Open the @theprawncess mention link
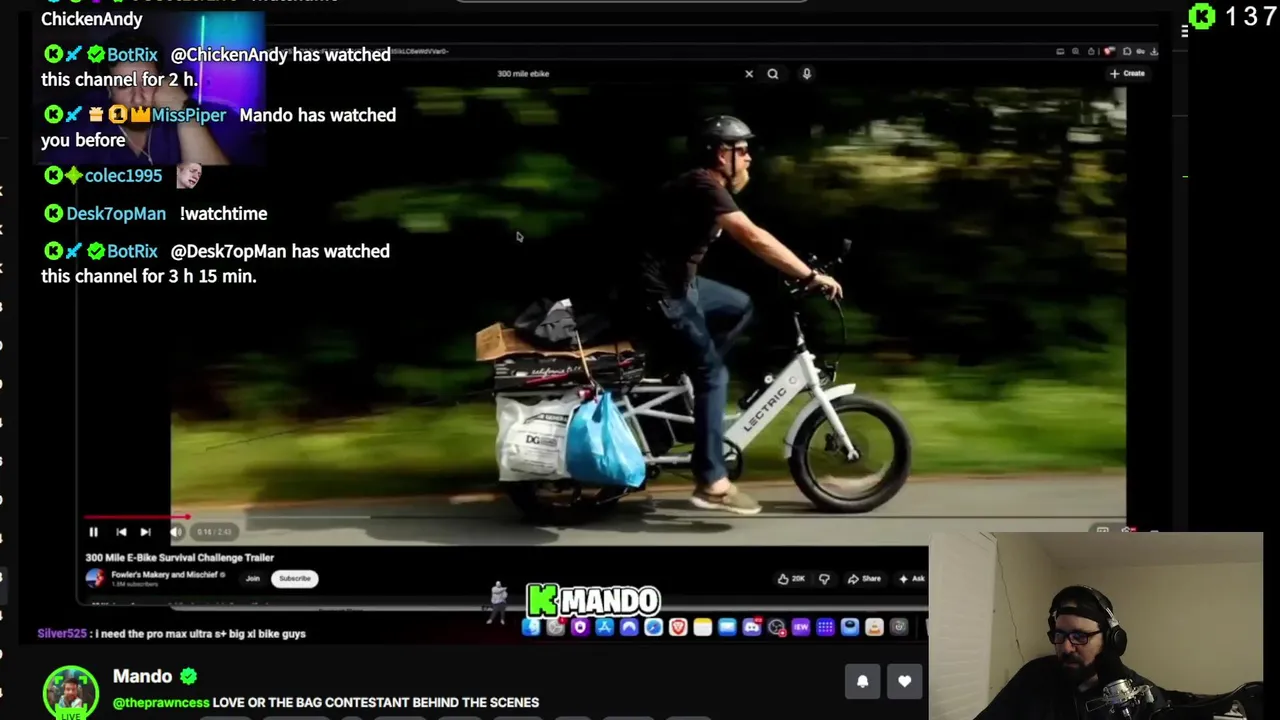Viewport: 1280px width, 720px height. (x=161, y=703)
